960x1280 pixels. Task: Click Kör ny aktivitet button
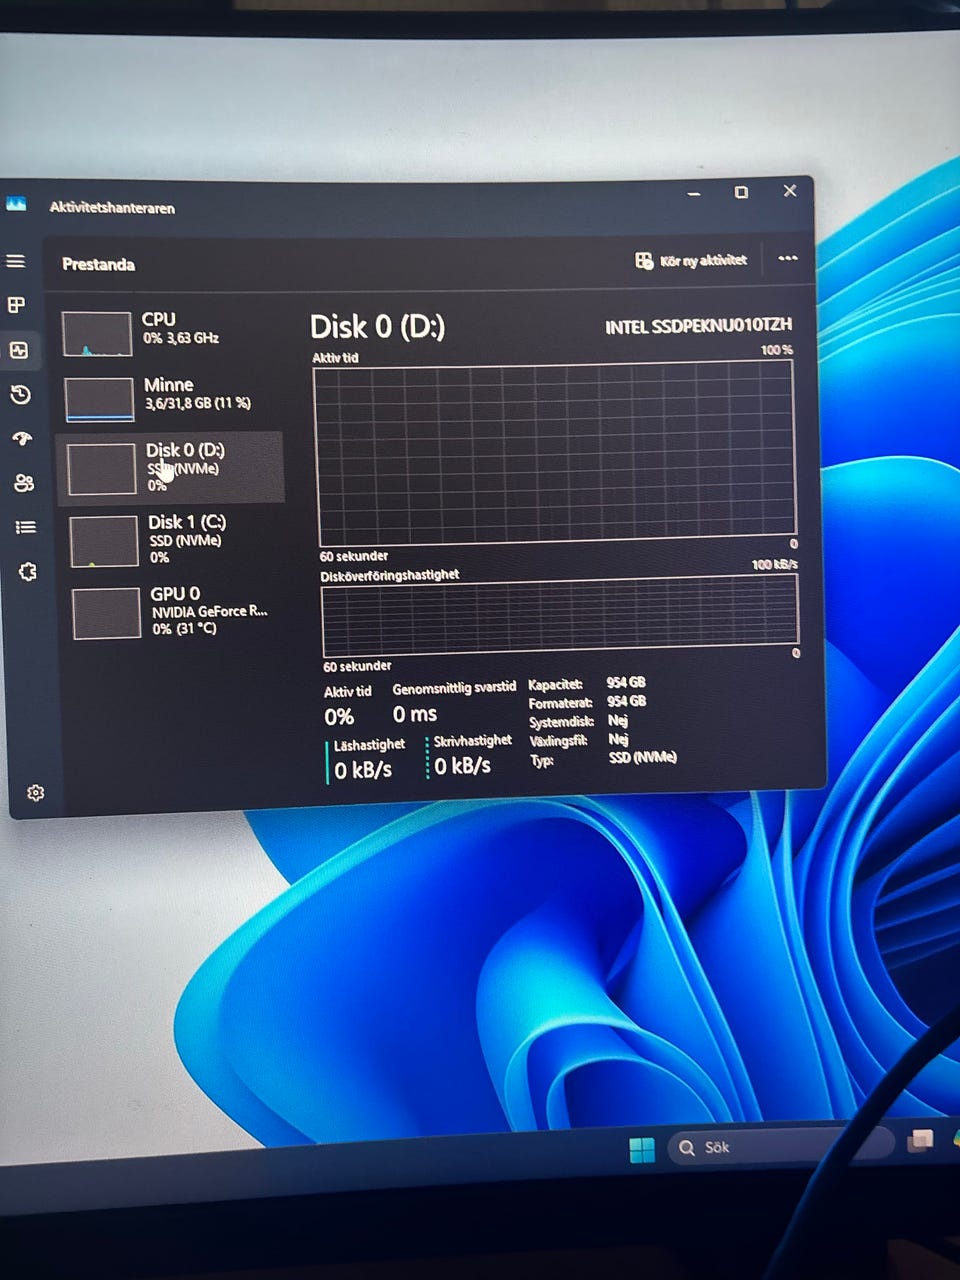(691, 260)
